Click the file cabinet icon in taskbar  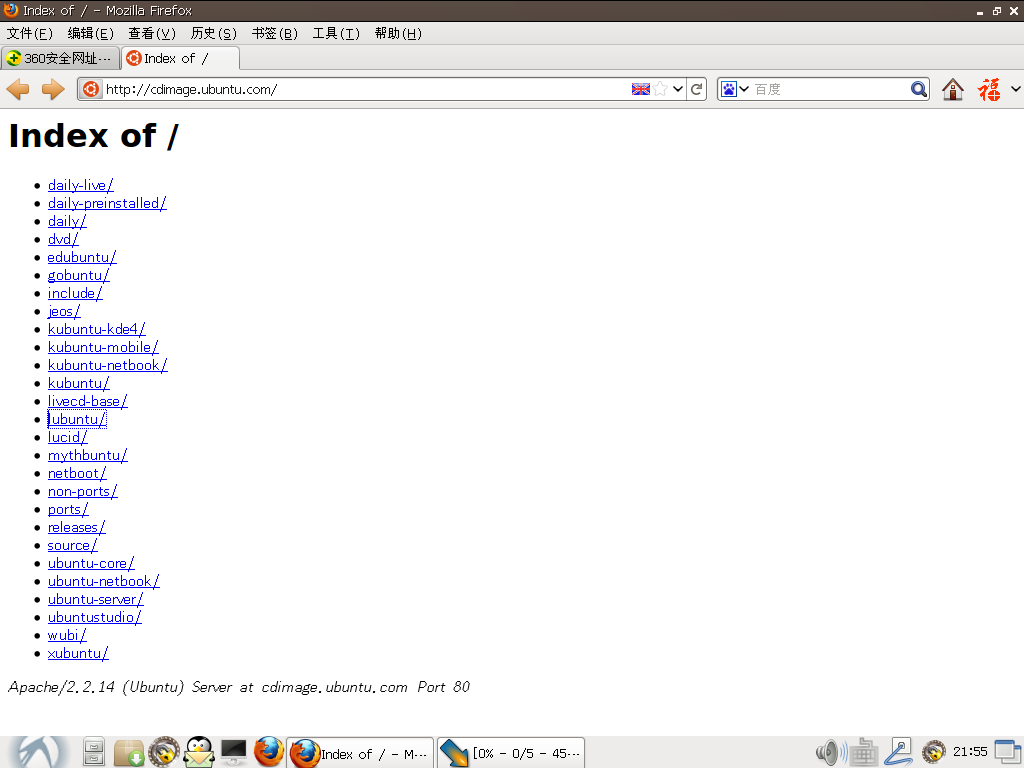click(x=94, y=752)
